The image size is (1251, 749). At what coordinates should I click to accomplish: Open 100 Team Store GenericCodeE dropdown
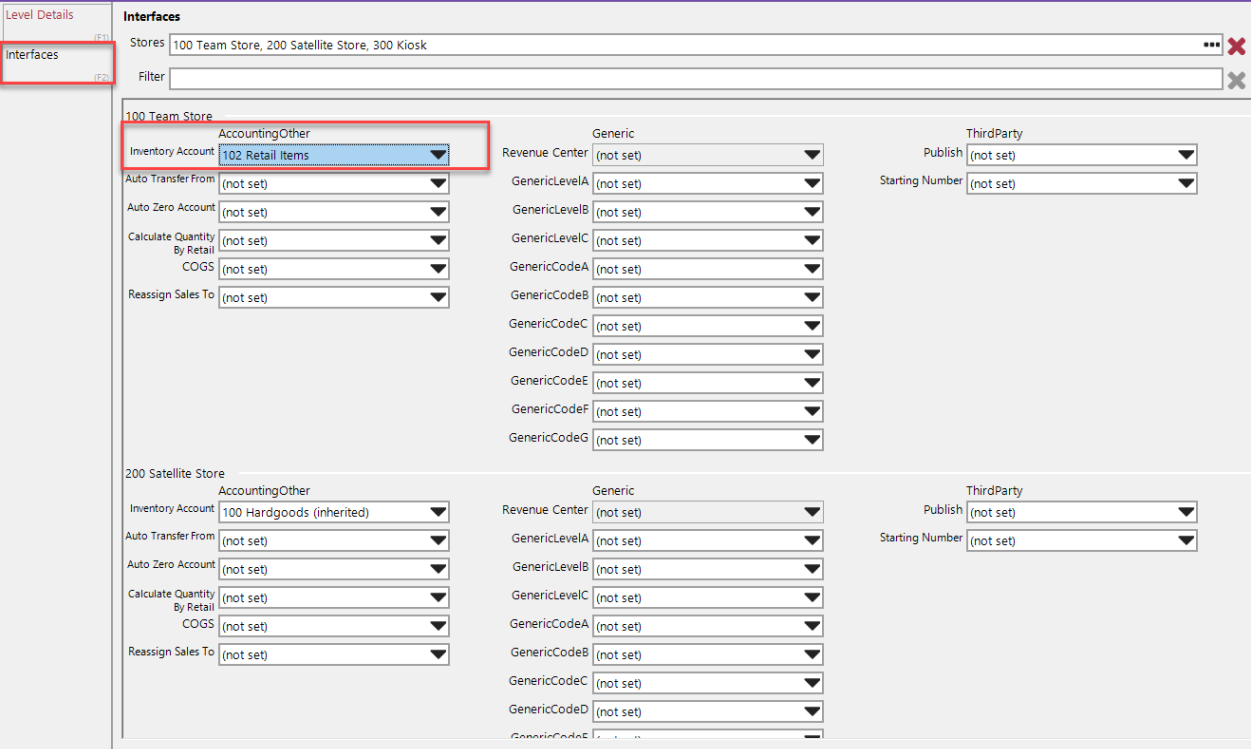708,383
